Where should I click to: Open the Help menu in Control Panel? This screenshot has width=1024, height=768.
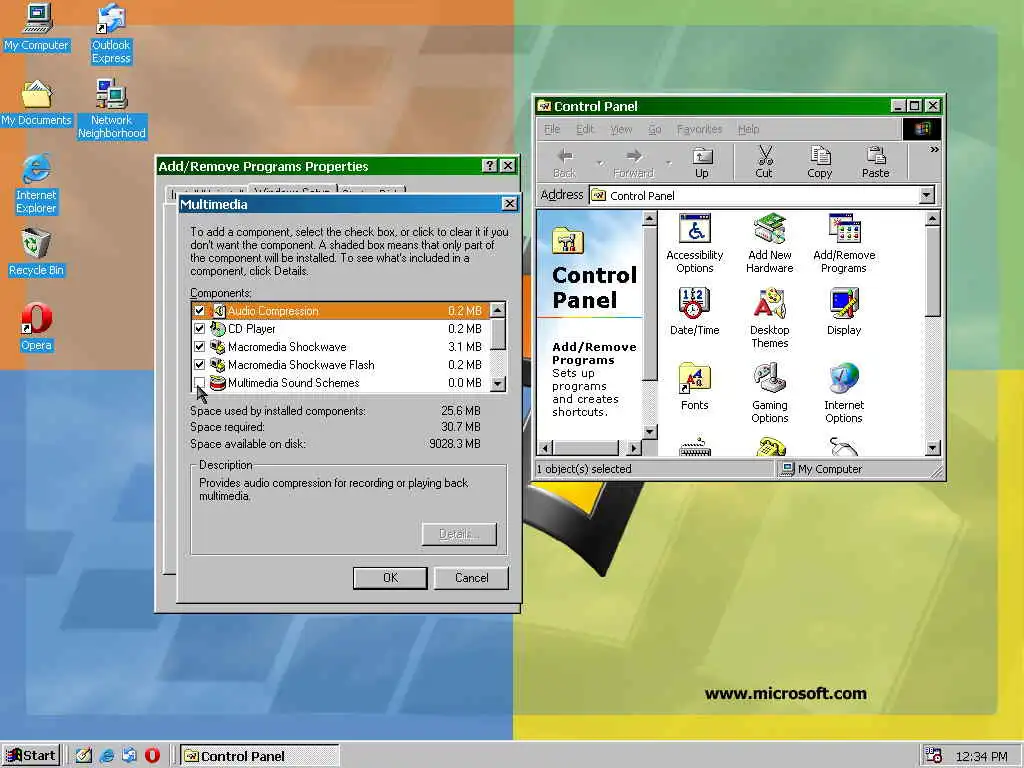[748, 129]
